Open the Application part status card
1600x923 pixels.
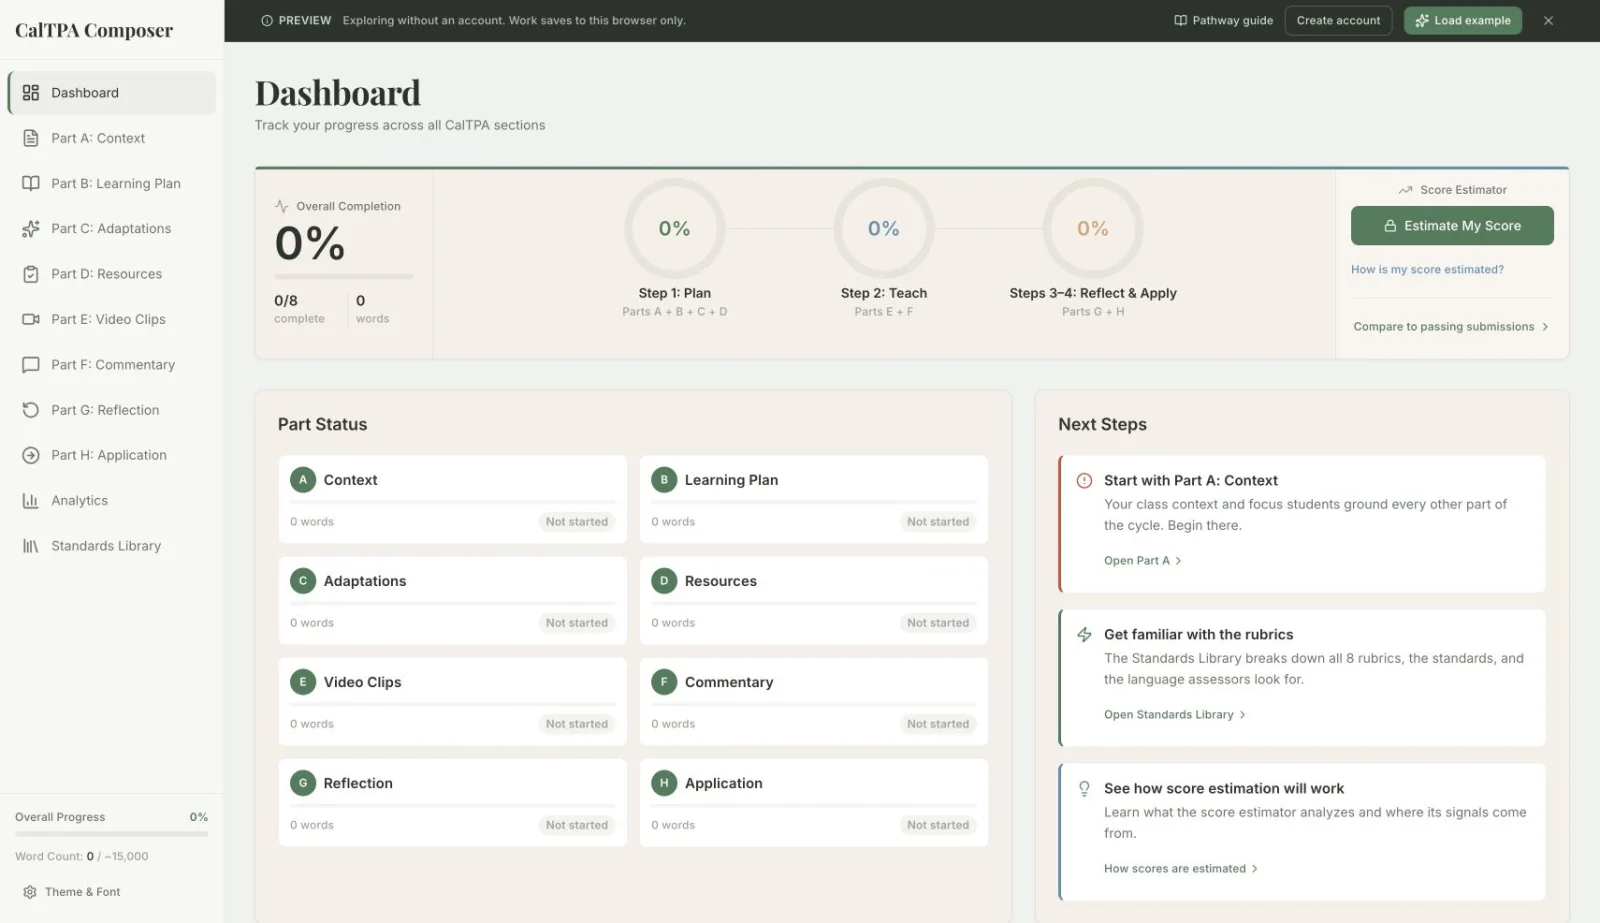(814, 803)
